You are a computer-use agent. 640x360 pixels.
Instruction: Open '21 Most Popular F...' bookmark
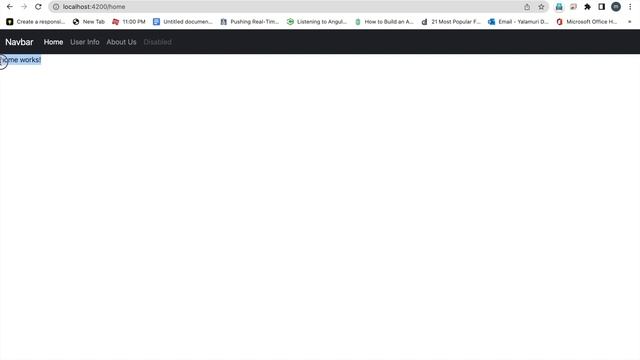click(451, 22)
